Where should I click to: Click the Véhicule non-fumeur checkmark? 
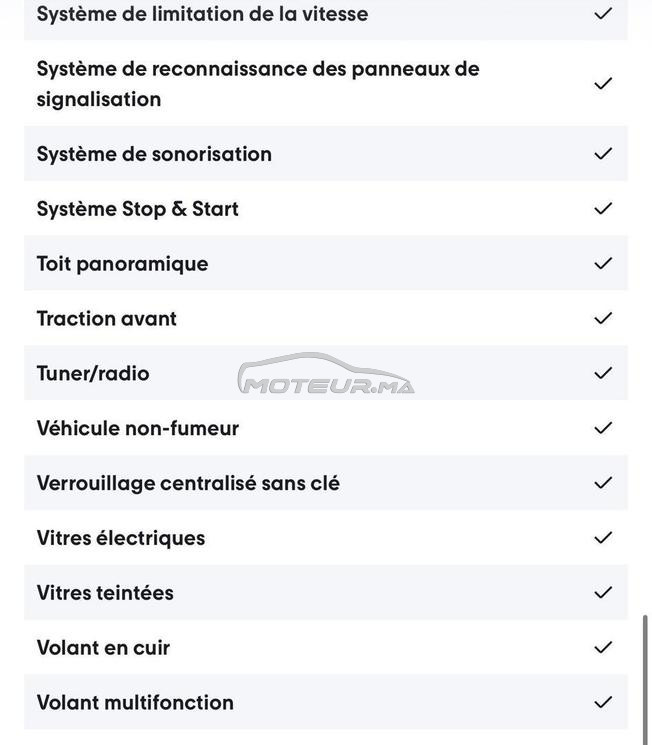[x=603, y=428]
